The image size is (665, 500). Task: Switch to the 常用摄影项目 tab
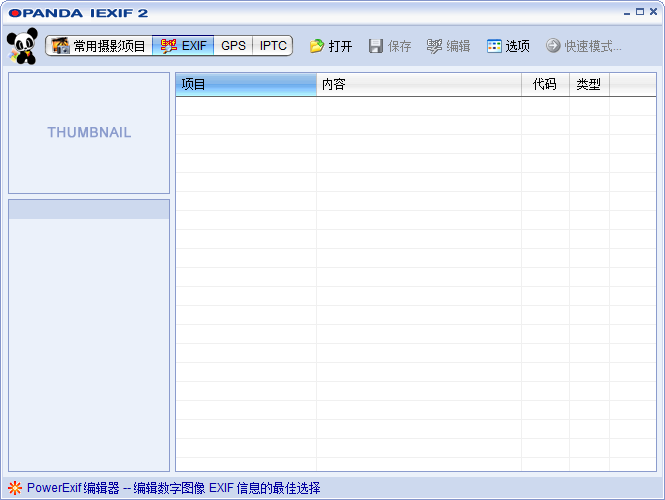[x=99, y=46]
